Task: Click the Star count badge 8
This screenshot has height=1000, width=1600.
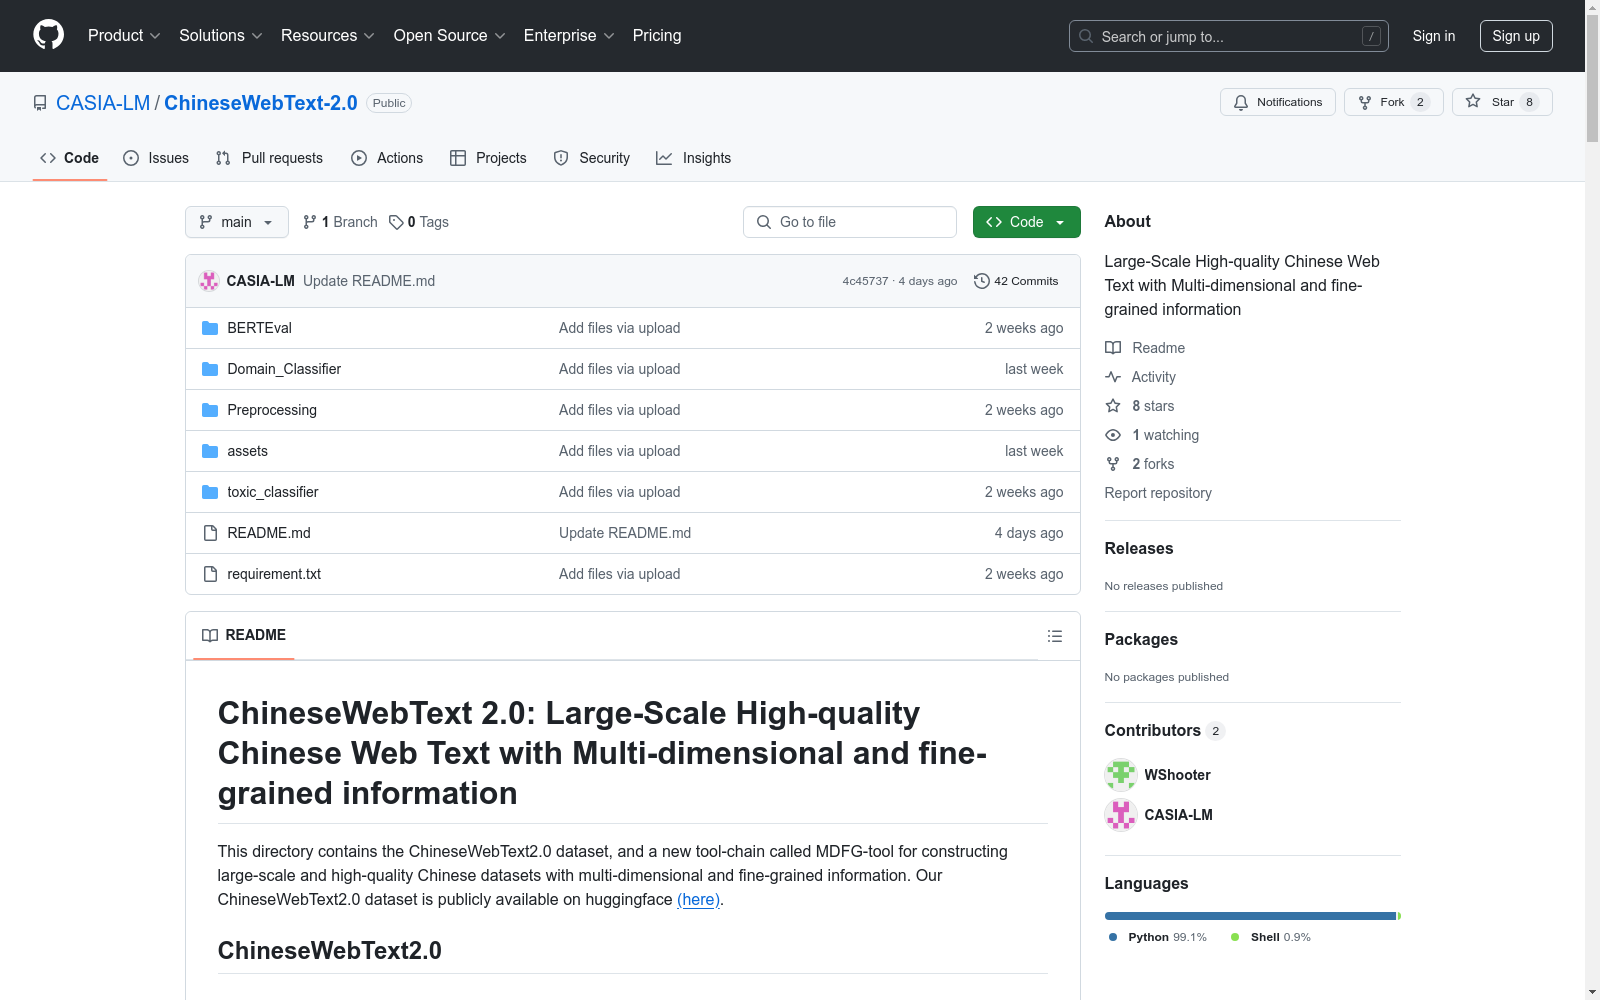Action: pyautogui.click(x=1529, y=102)
